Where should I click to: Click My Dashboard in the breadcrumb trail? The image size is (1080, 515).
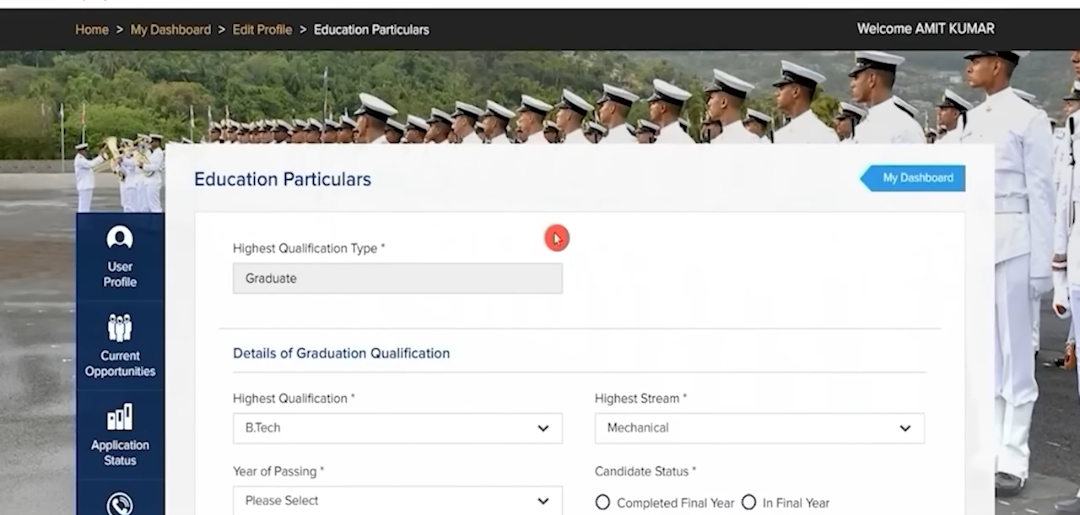tap(171, 30)
